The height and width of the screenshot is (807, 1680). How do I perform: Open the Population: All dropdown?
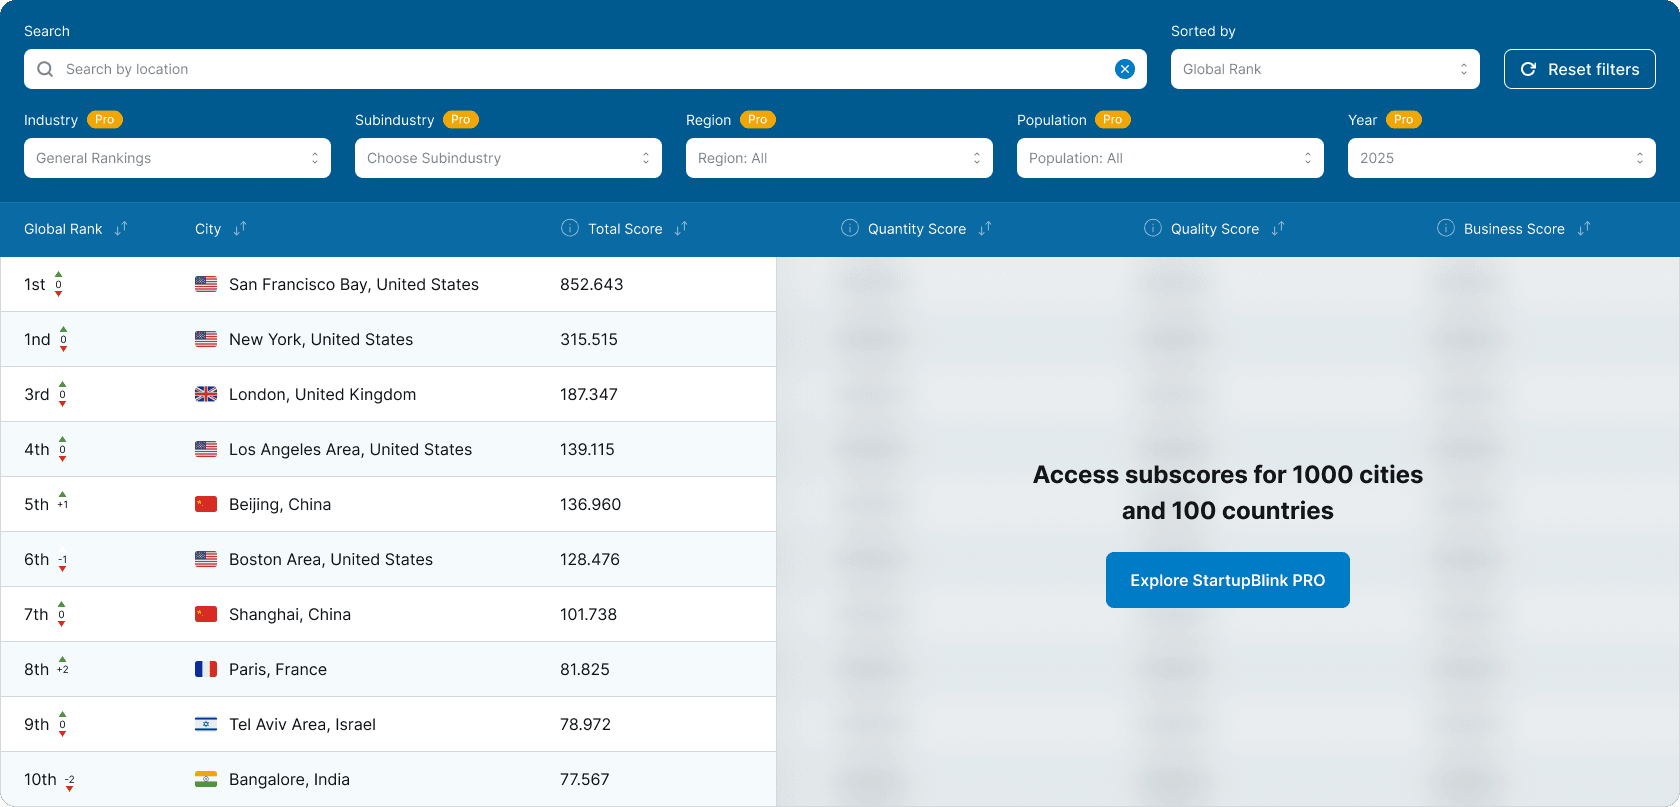(1170, 158)
